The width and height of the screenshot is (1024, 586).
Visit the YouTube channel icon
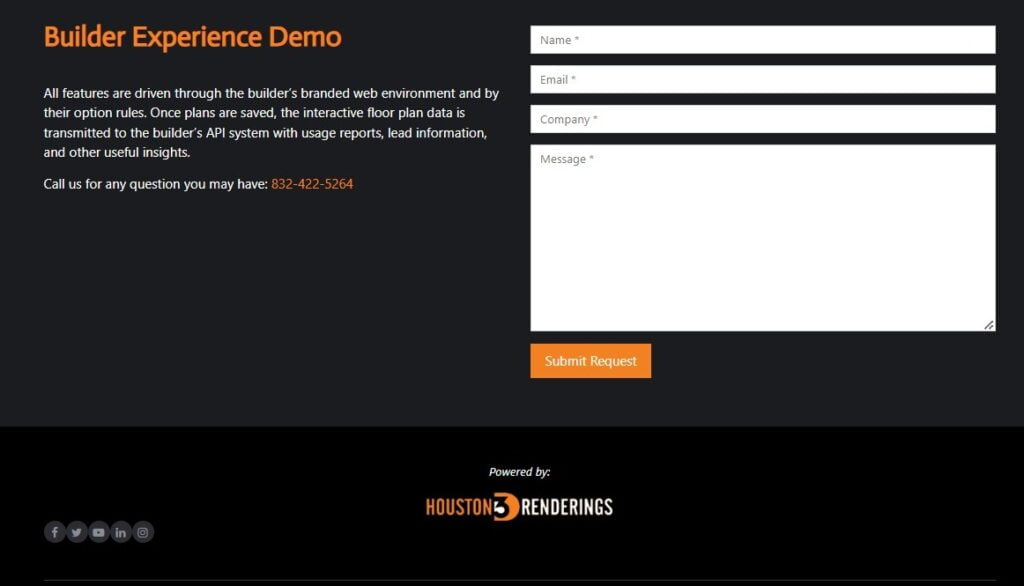98,532
